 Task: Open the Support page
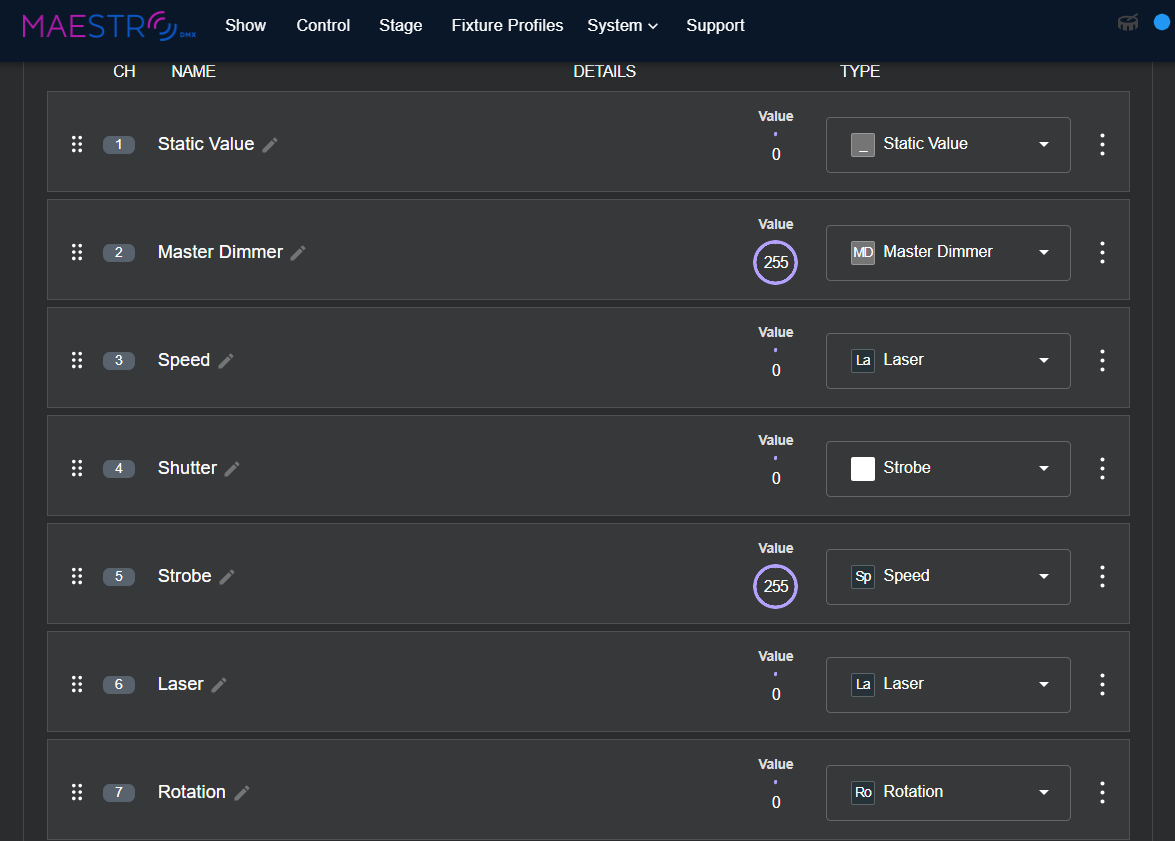[x=715, y=25]
